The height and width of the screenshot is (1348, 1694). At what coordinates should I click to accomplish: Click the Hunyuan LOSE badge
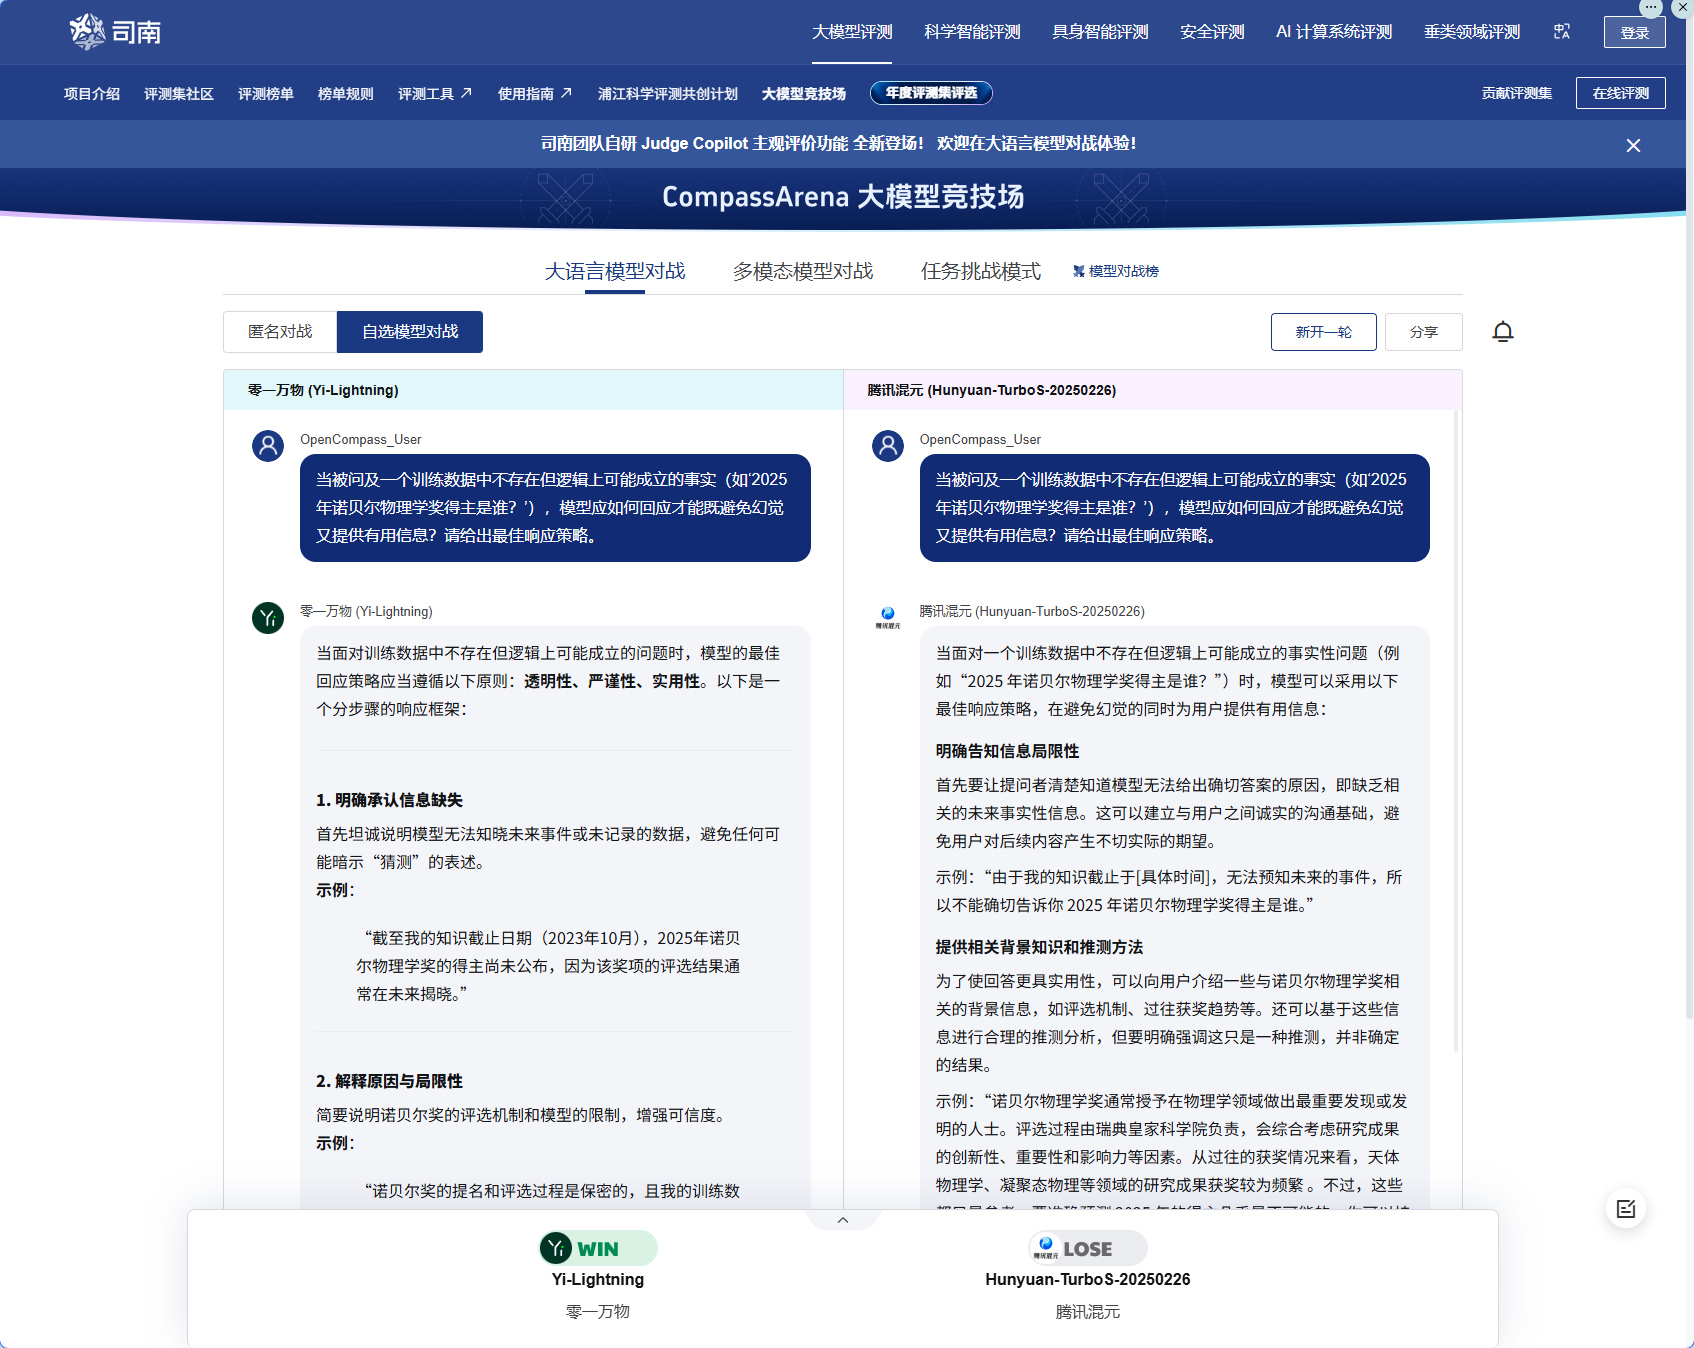pyautogui.click(x=1088, y=1248)
